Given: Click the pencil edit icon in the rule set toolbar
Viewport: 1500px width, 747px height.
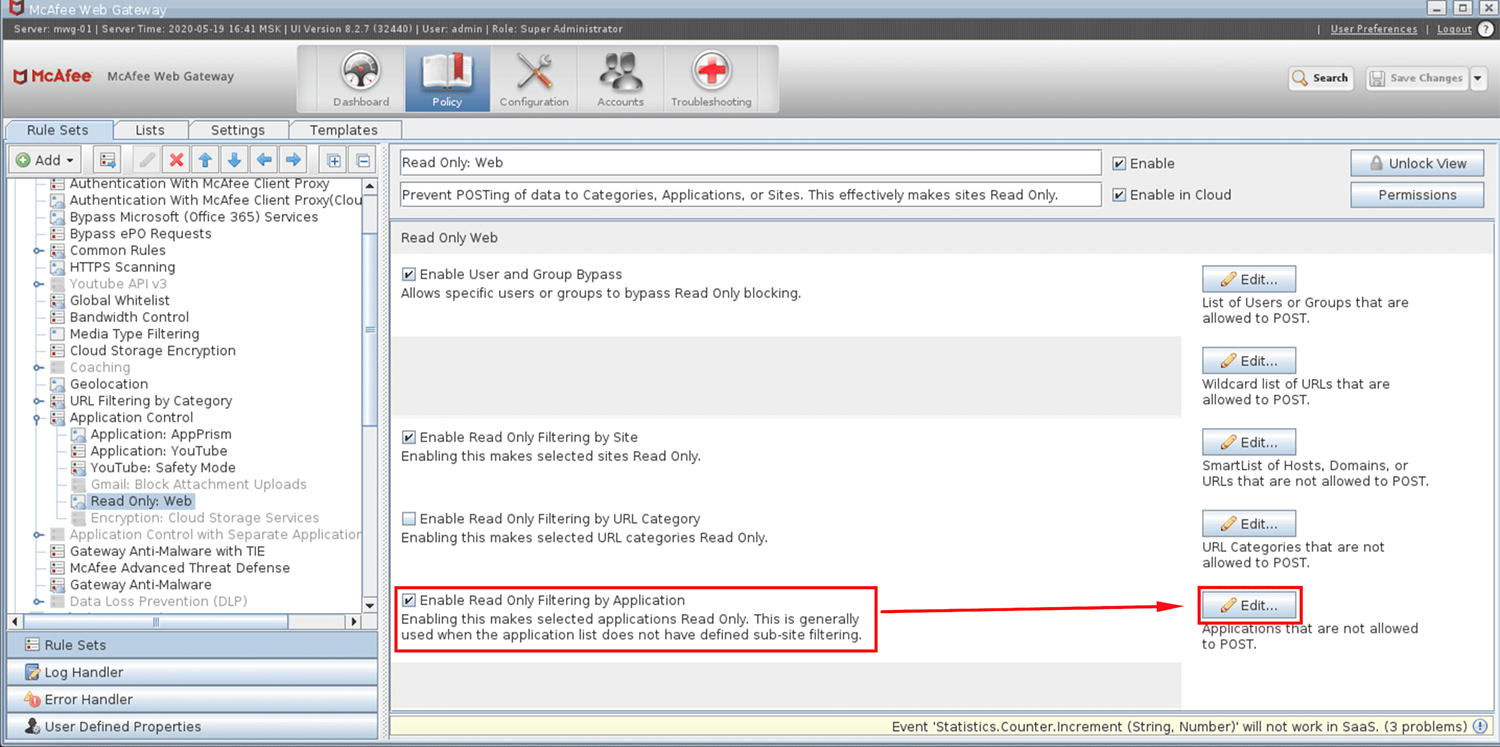Looking at the screenshot, I should (148, 160).
